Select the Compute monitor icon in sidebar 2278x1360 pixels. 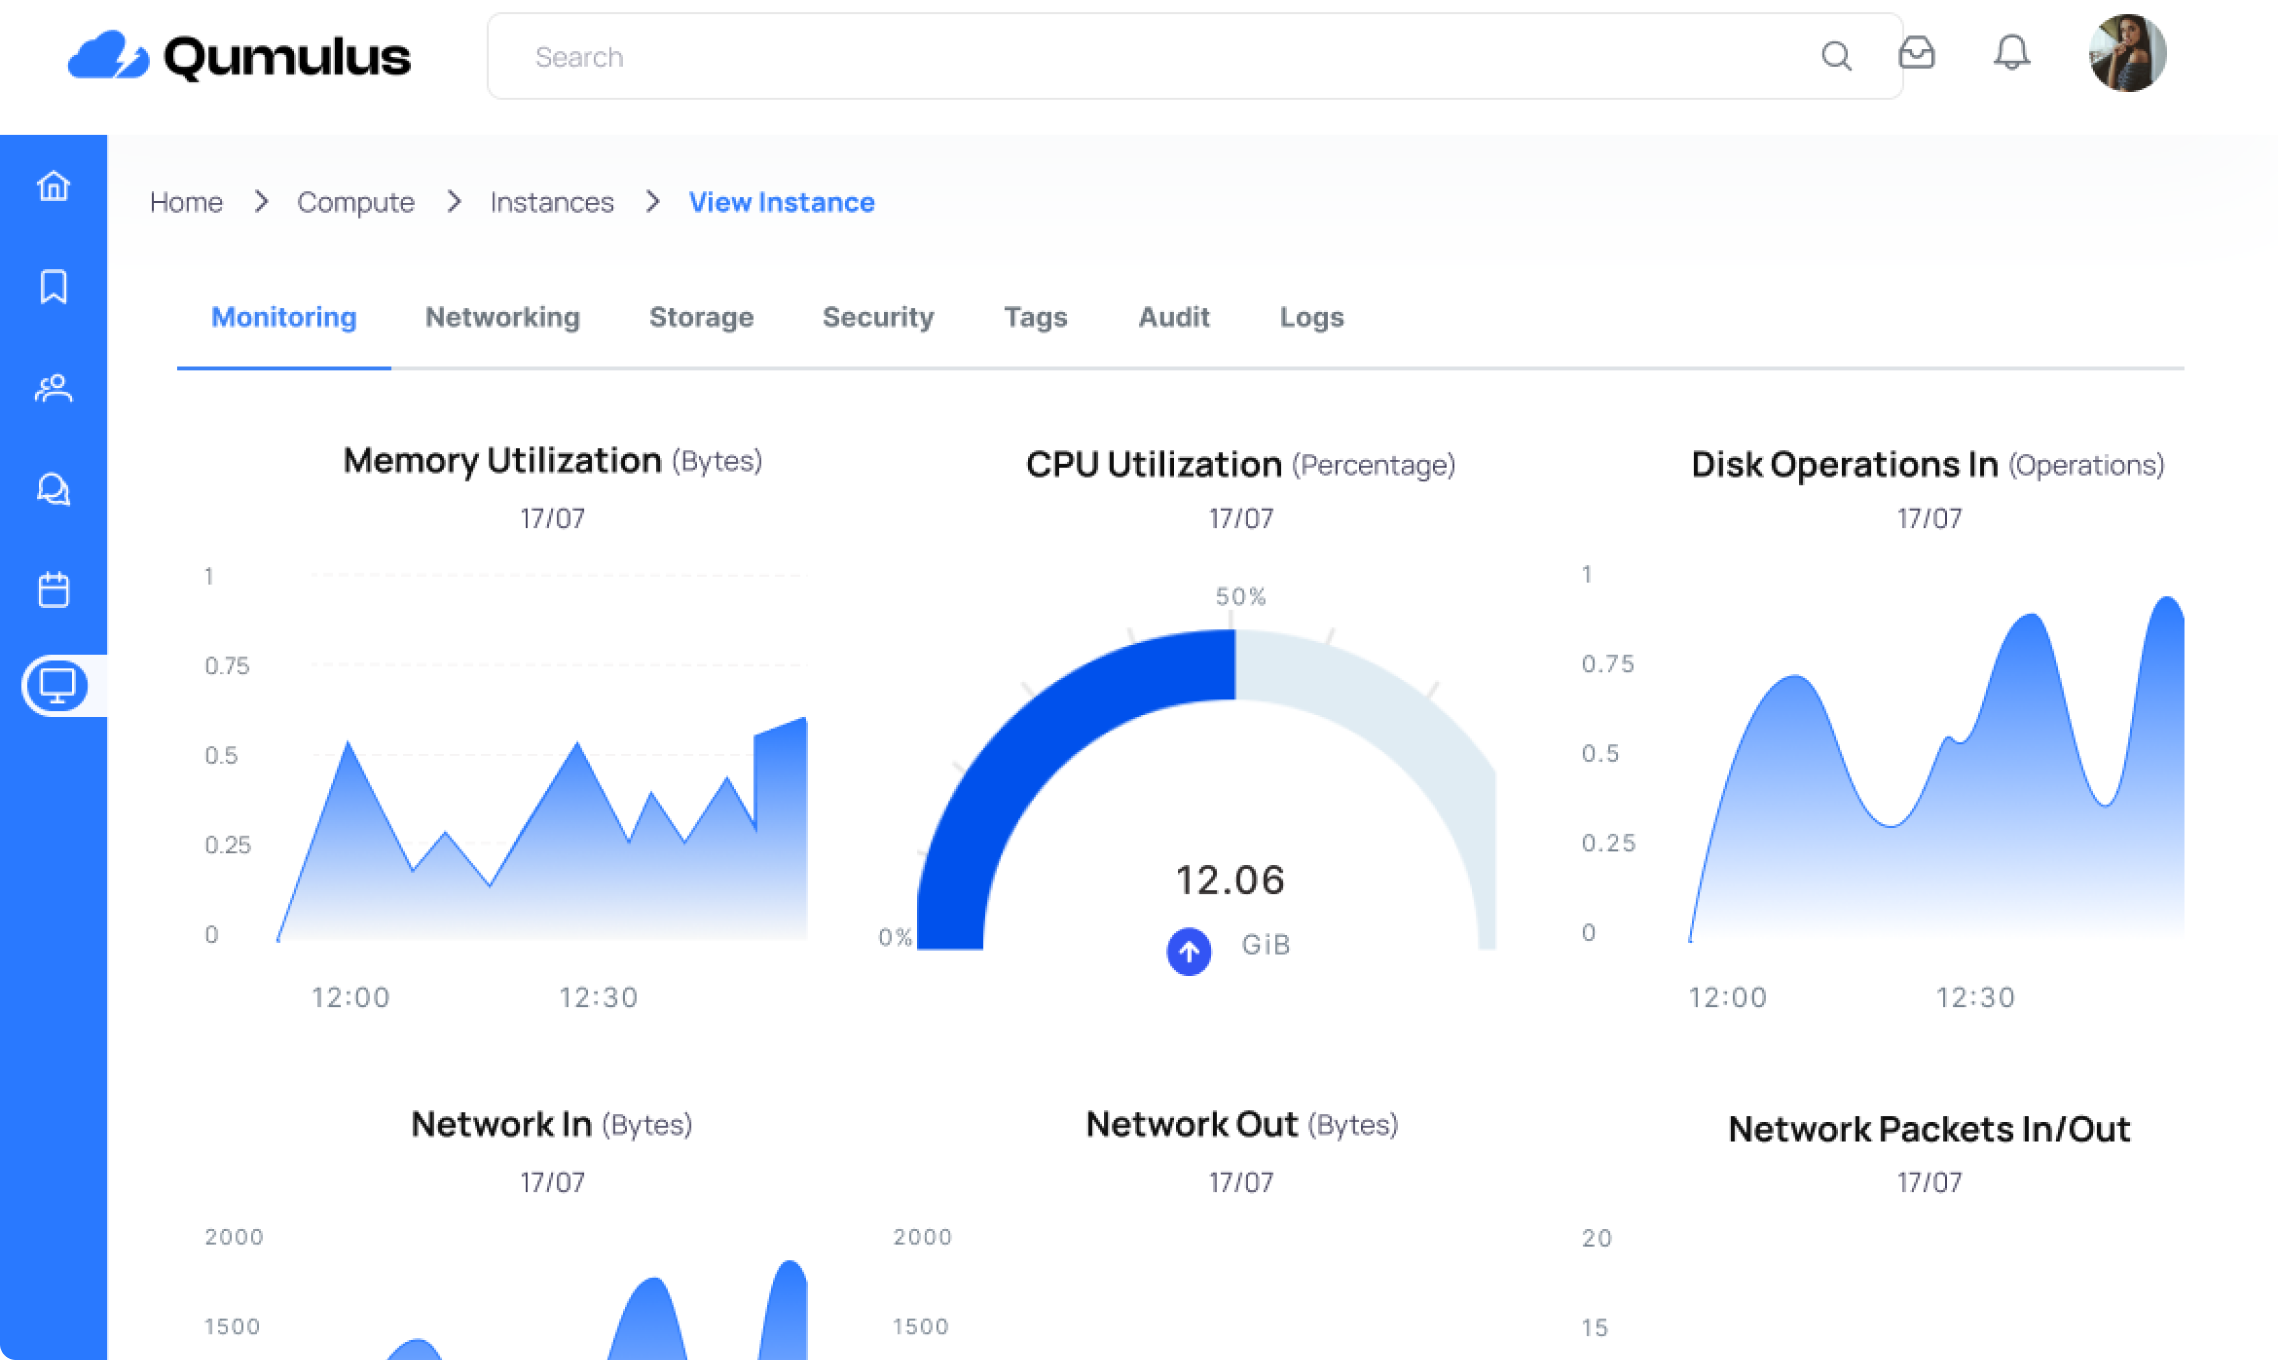tap(55, 686)
